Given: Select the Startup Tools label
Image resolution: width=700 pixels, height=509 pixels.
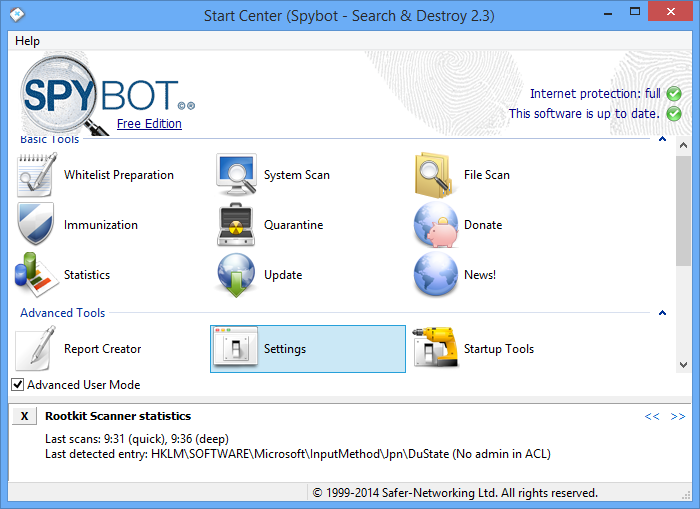Looking at the screenshot, I should click(499, 349).
